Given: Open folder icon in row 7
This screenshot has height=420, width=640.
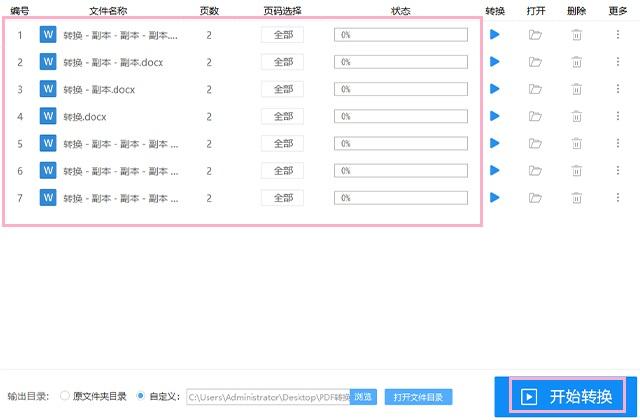Looking at the screenshot, I should pyautogui.click(x=535, y=198).
